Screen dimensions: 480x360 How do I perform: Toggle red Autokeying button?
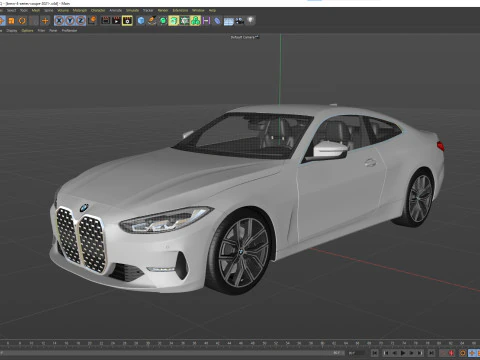click(452, 353)
